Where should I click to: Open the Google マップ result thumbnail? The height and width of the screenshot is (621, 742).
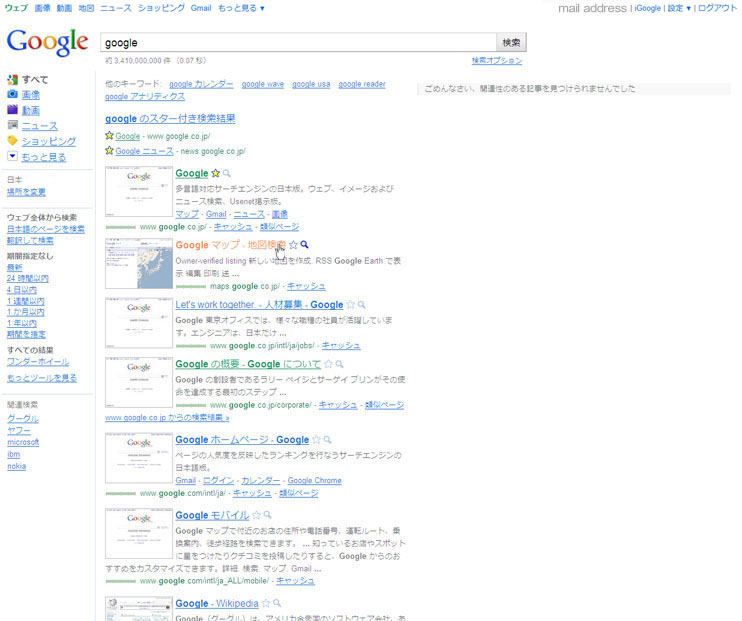click(x=139, y=263)
